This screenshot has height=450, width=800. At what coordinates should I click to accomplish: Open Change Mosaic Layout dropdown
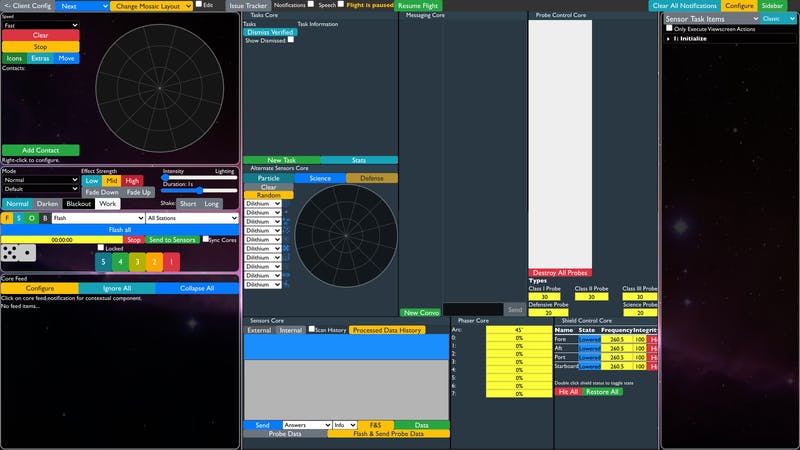tap(152, 6)
